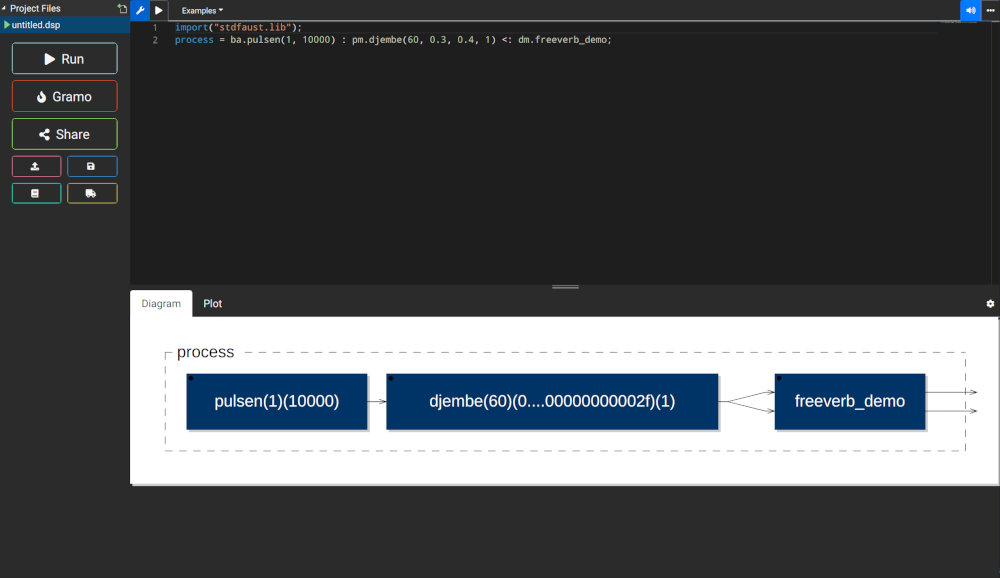The height and width of the screenshot is (578, 1000).
Task: Click the upload file icon button
Action: pyautogui.click(x=36, y=166)
